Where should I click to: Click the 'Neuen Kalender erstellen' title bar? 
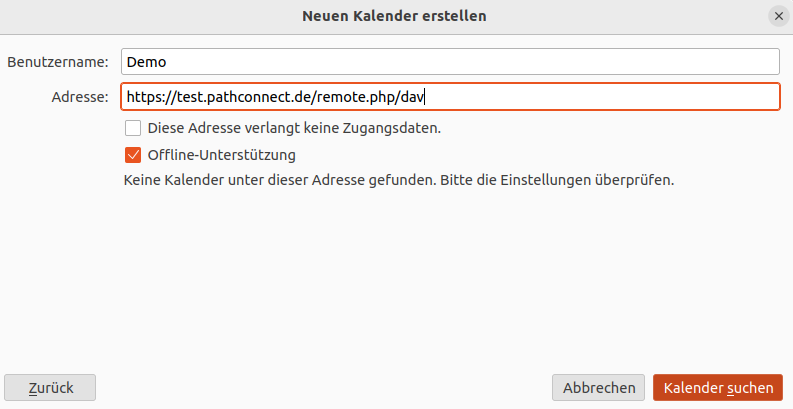(x=394, y=16)
